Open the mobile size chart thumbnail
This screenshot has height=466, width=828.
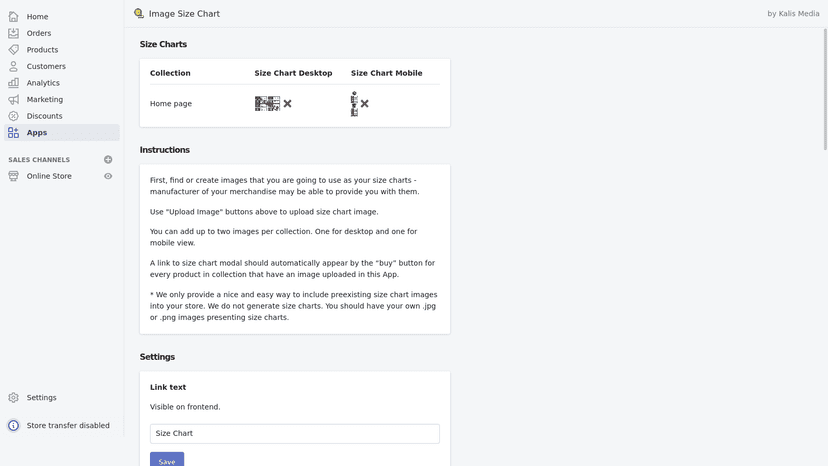pyautogui.click(x=354, y=104)
